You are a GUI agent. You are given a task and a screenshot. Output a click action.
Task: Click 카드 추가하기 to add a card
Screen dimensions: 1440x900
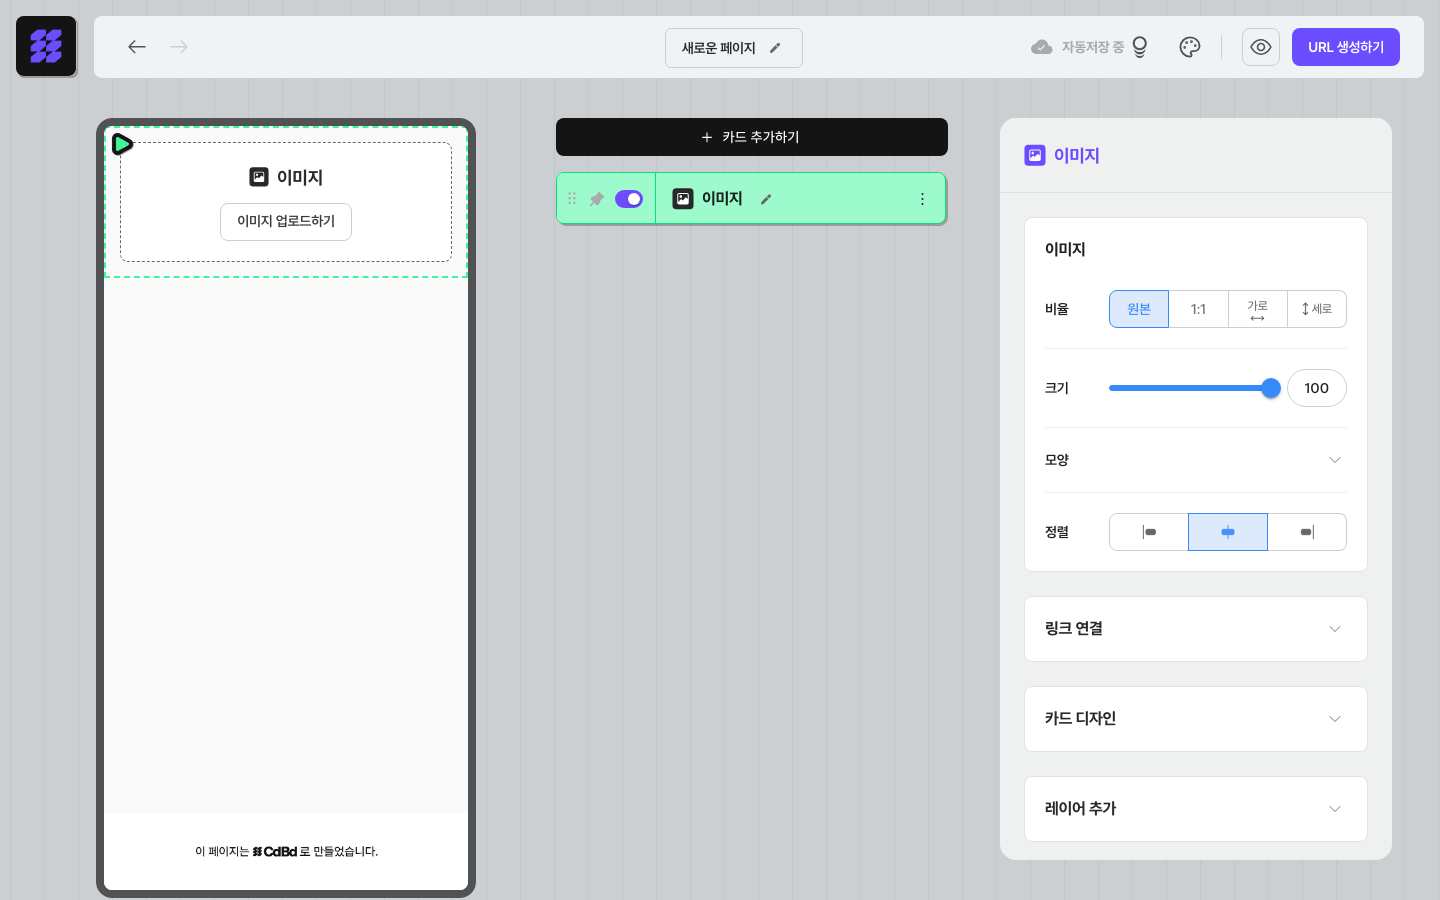point(752,137)
